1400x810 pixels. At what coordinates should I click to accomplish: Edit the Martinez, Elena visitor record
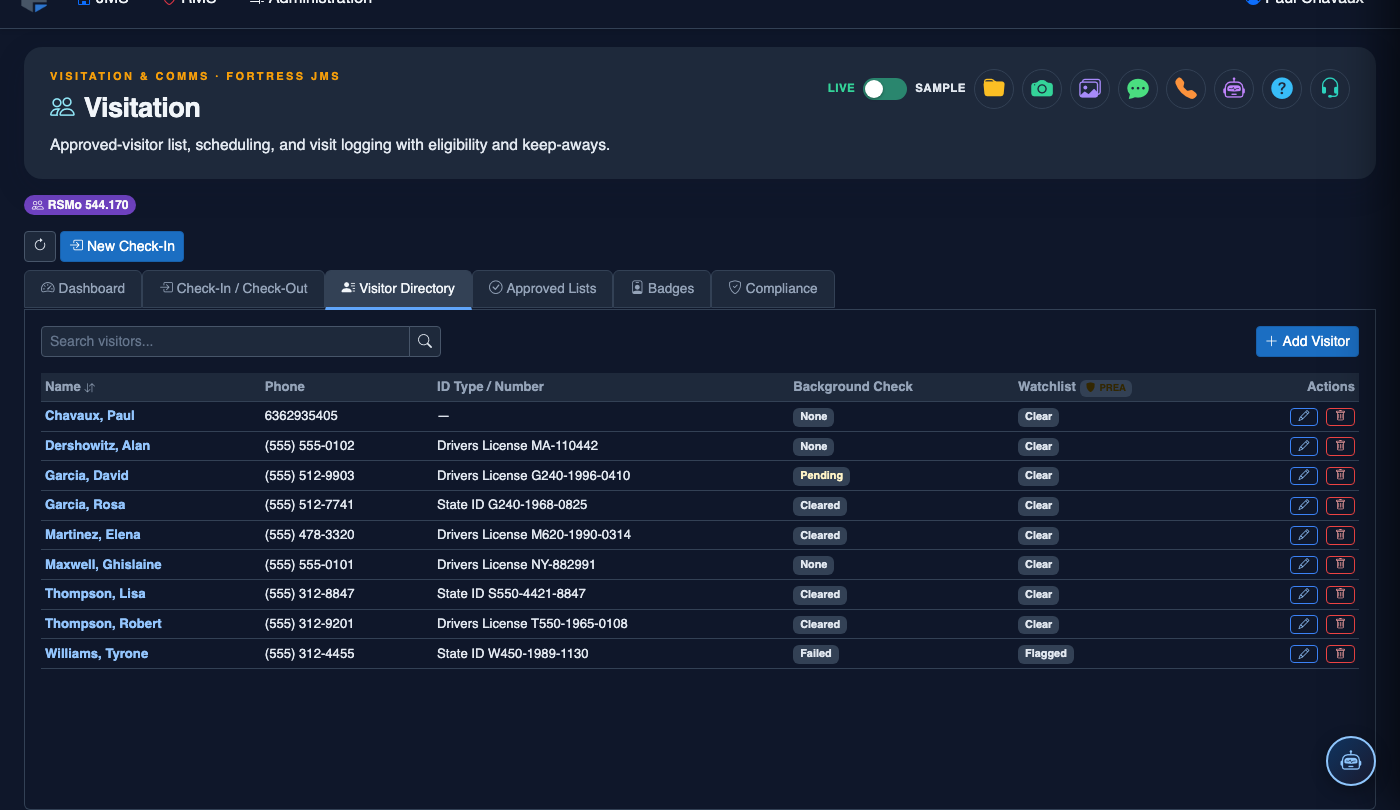pos(1304,535)
